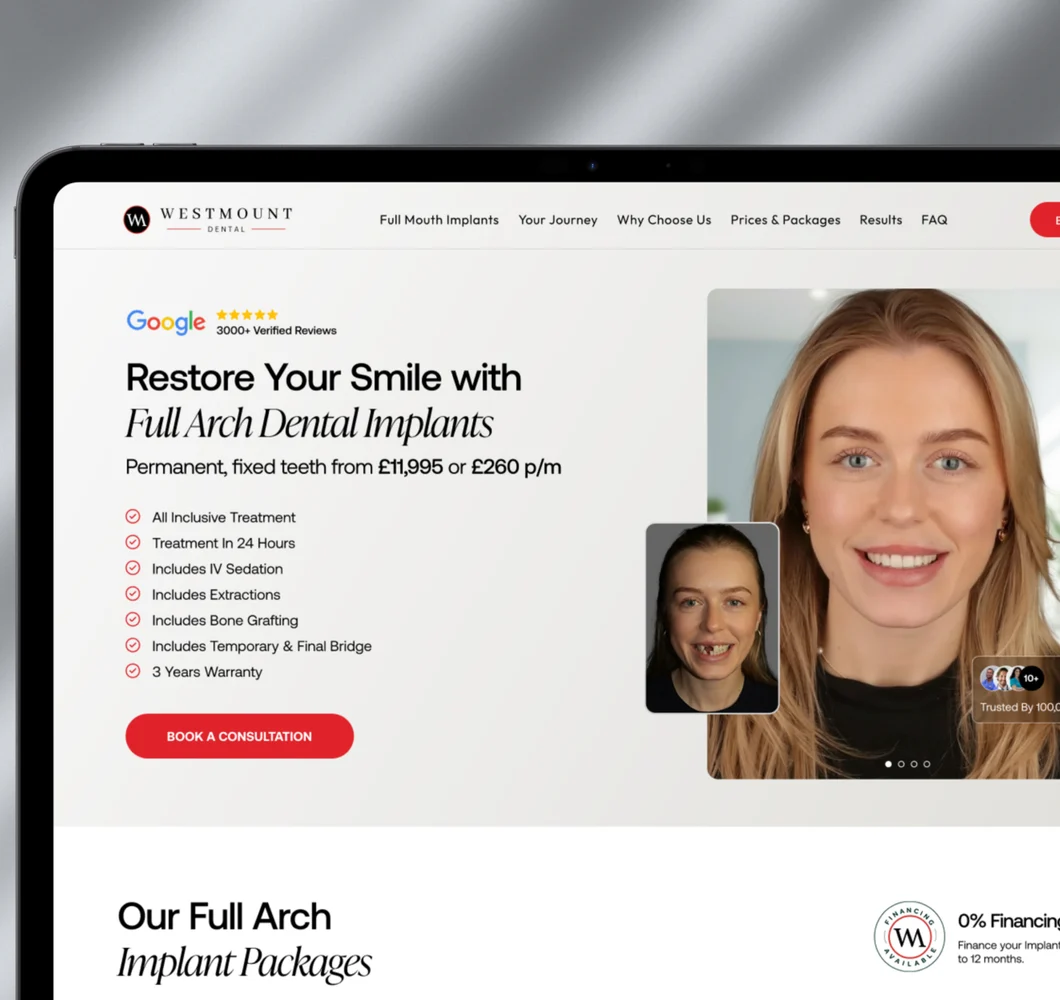Select the first carousel dot
Image resolution: width=1060 pixels, height=1000 pixels.
[x=888, y=764]
